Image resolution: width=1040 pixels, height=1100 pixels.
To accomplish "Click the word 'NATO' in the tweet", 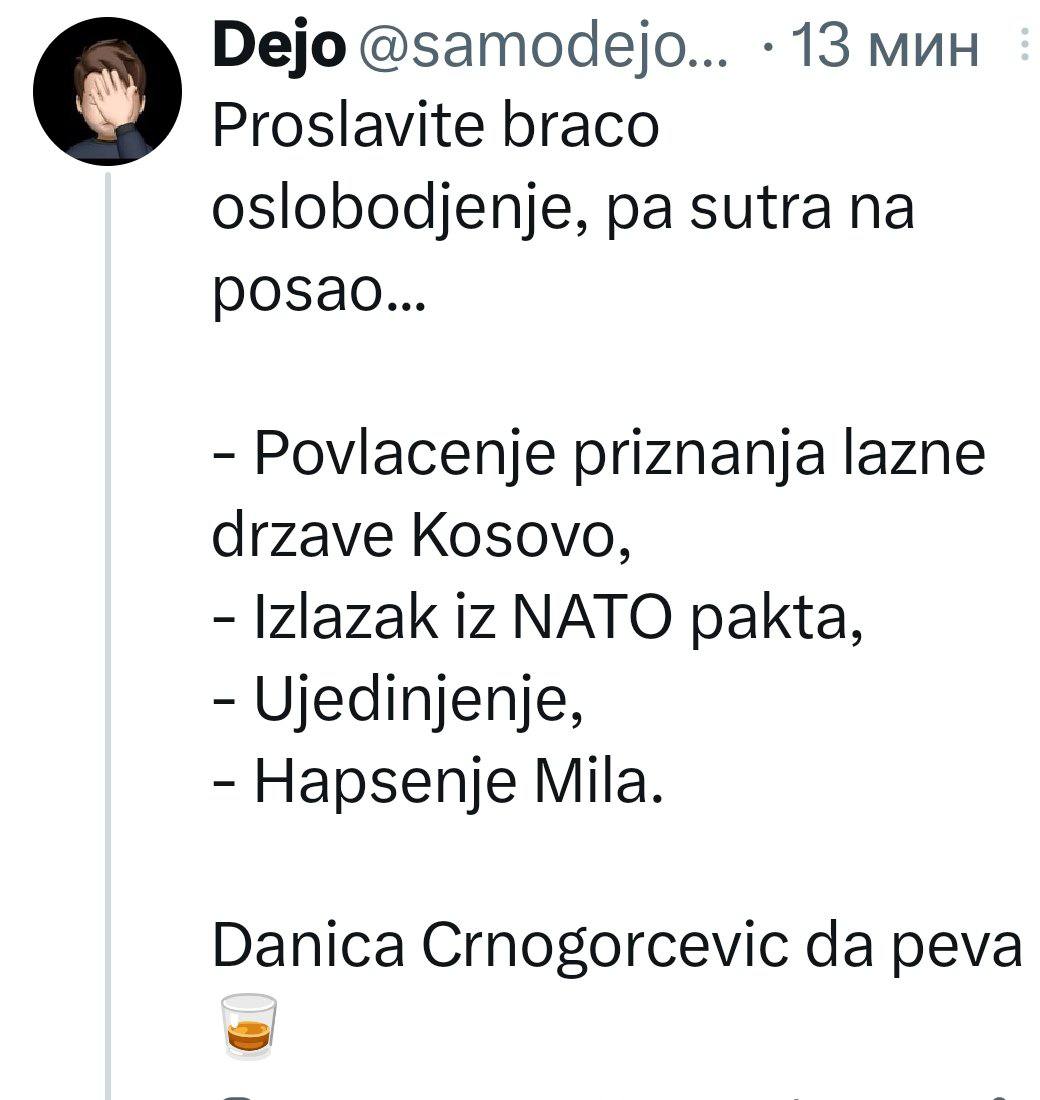I will point(593,618).
